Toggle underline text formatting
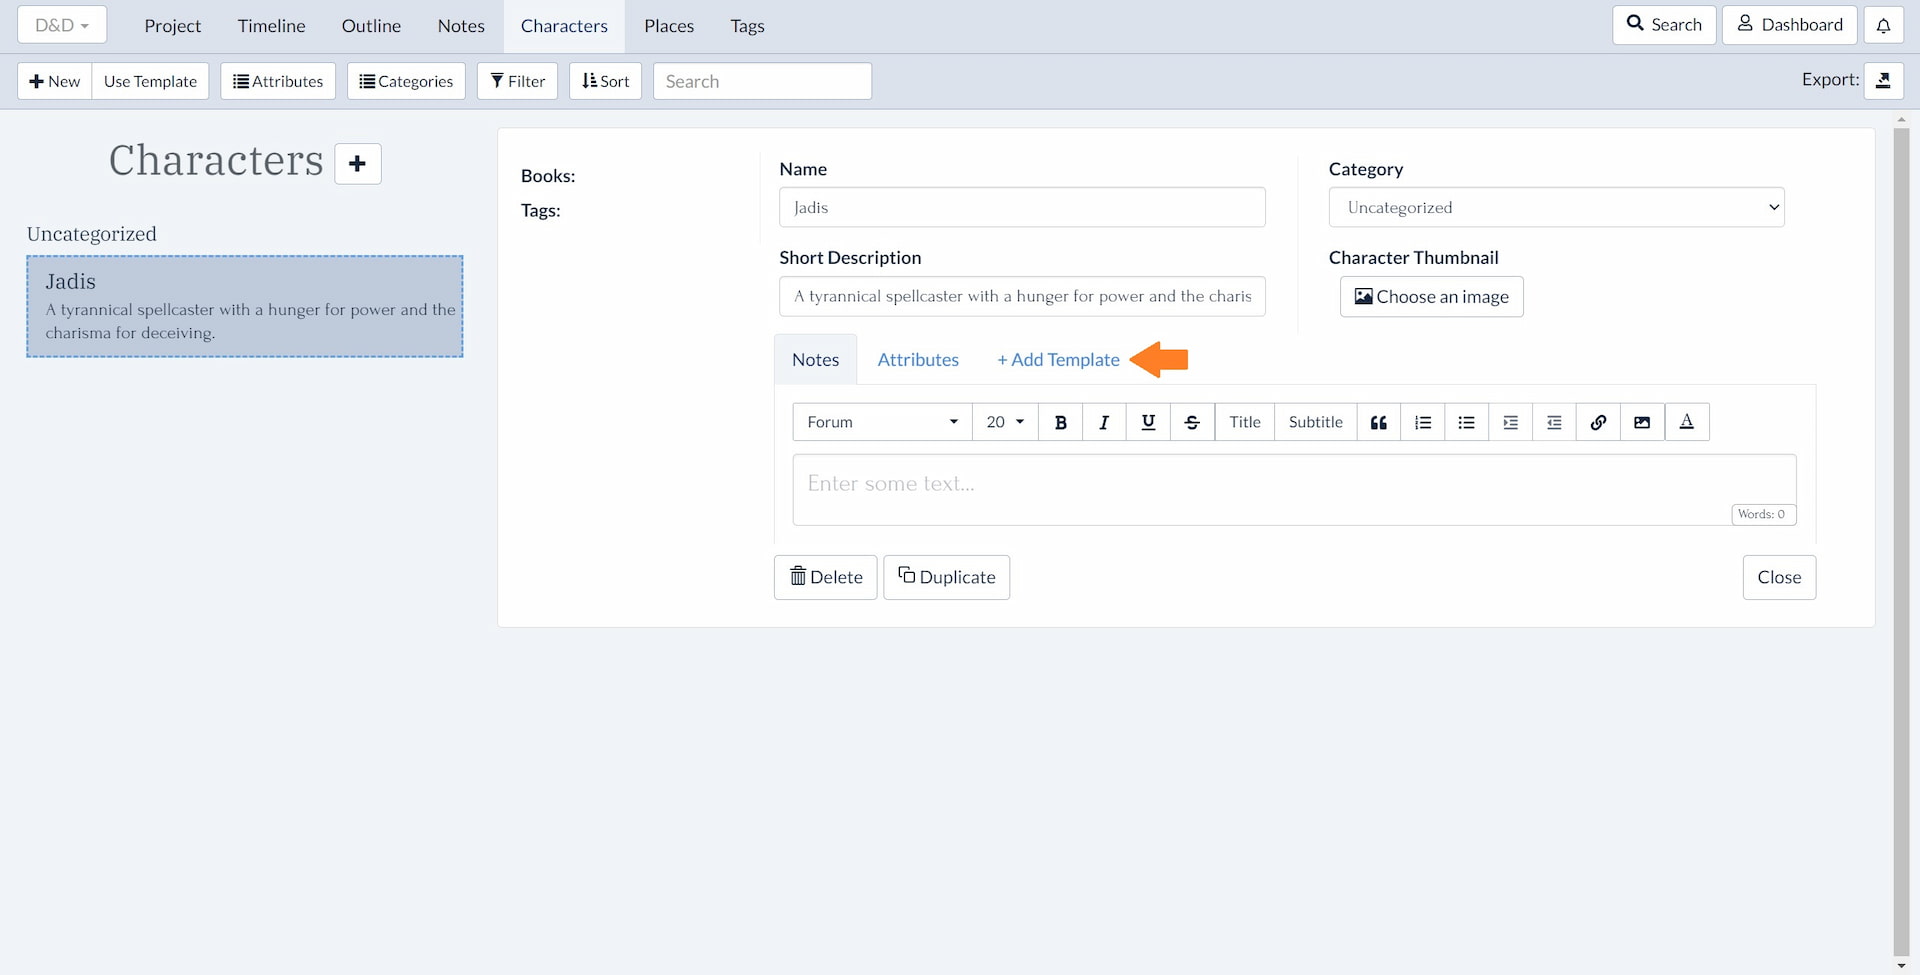This screenshot has width=1920, height=975. [1148, 422]
